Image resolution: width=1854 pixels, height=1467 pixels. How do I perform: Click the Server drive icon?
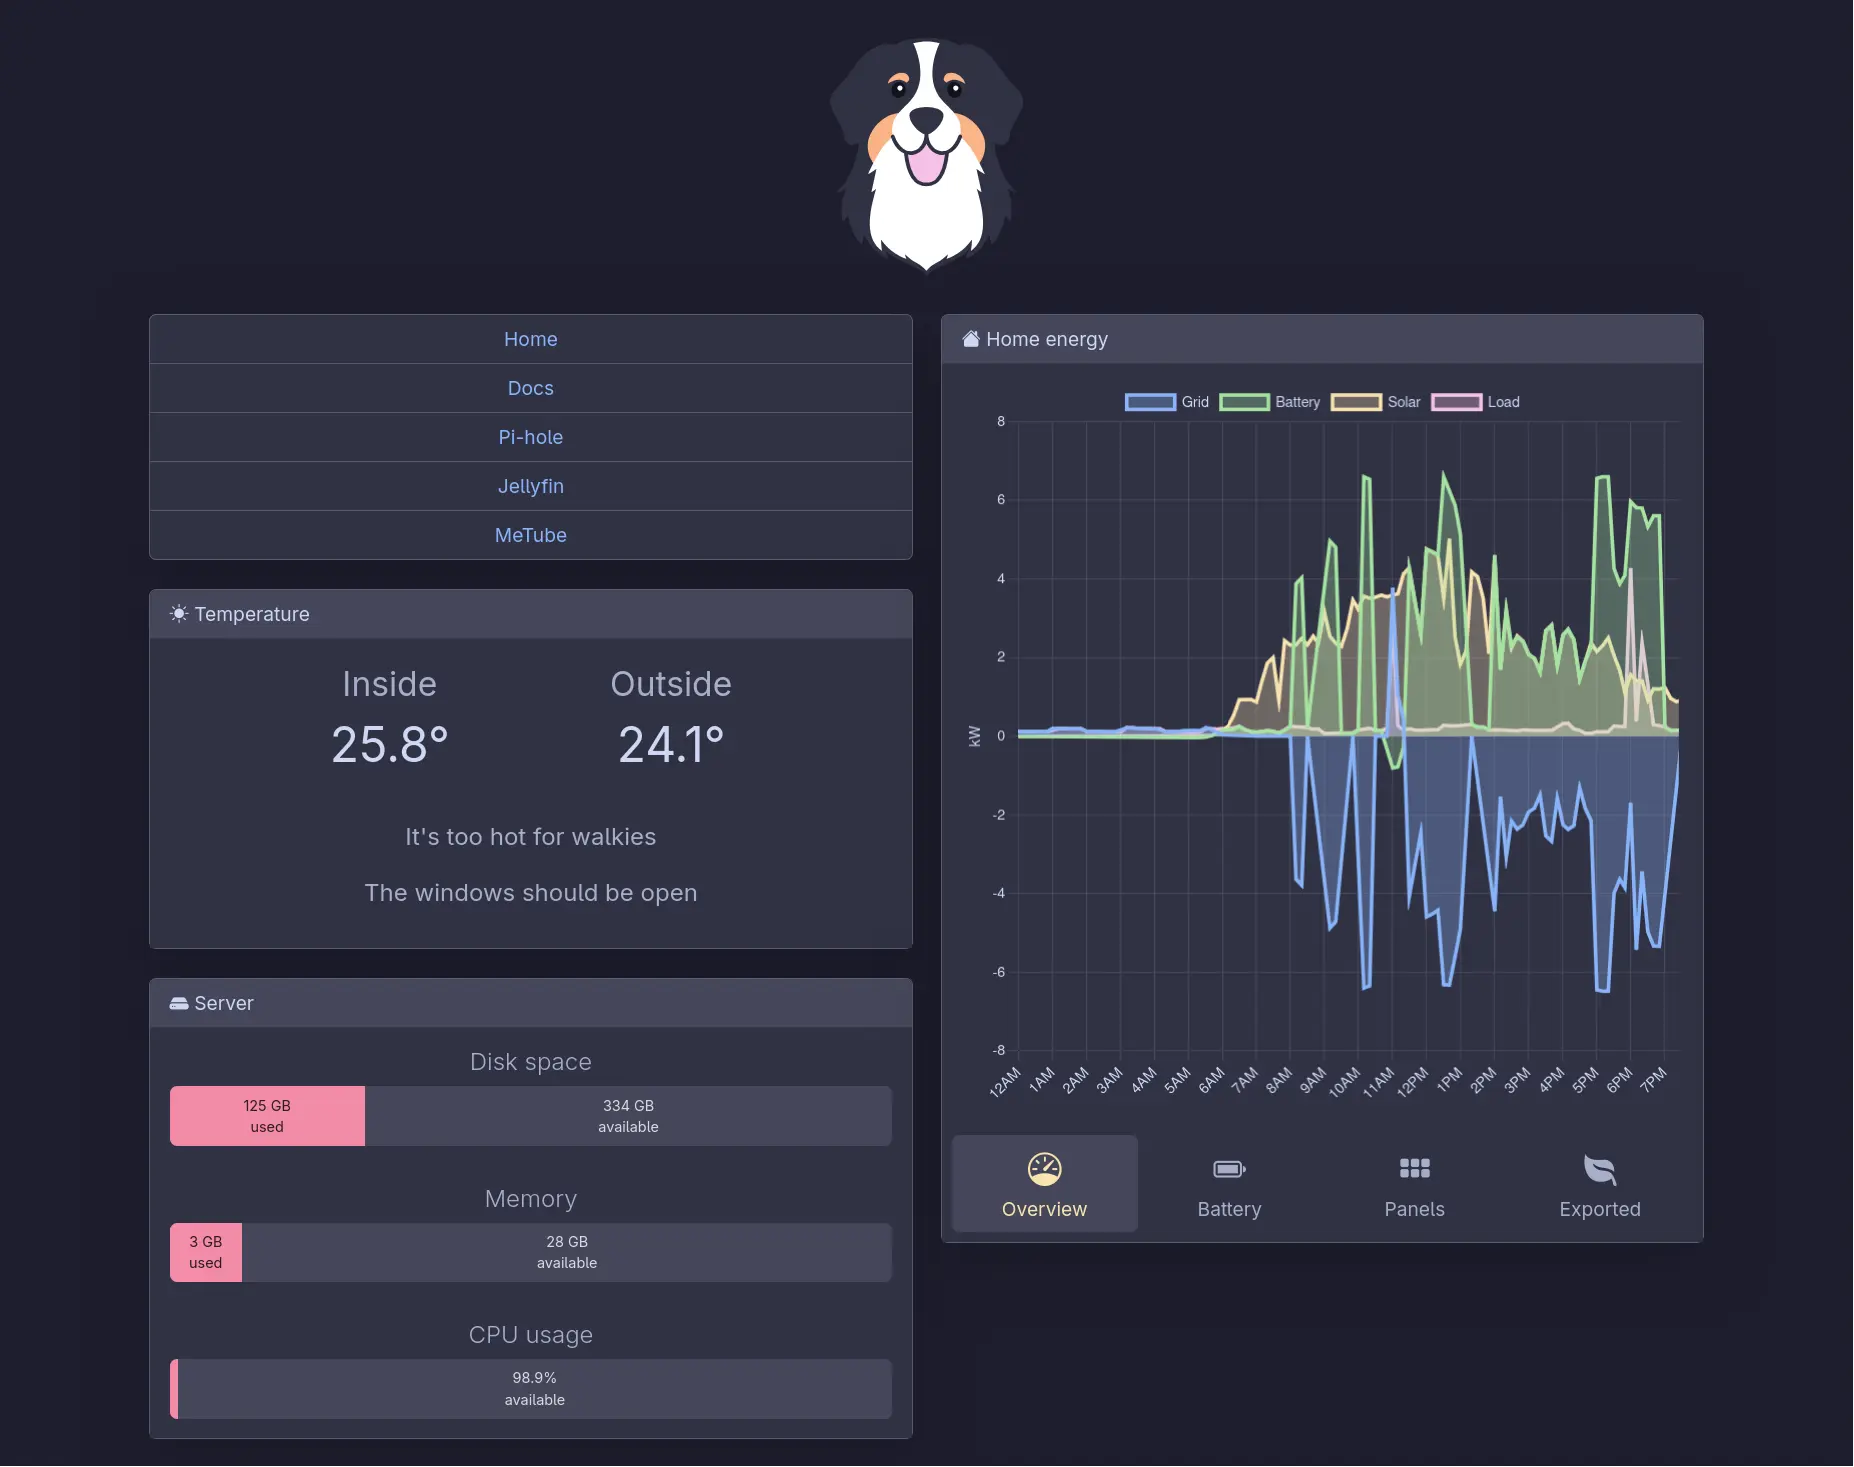click(179, 1003)
